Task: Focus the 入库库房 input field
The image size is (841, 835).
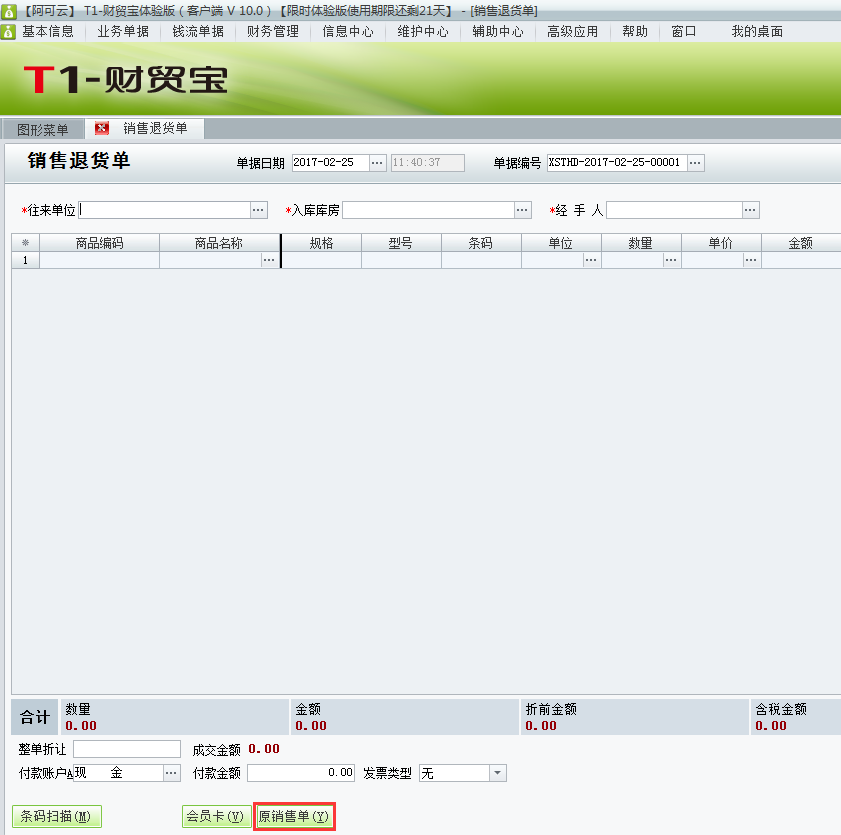Action: 429,210
